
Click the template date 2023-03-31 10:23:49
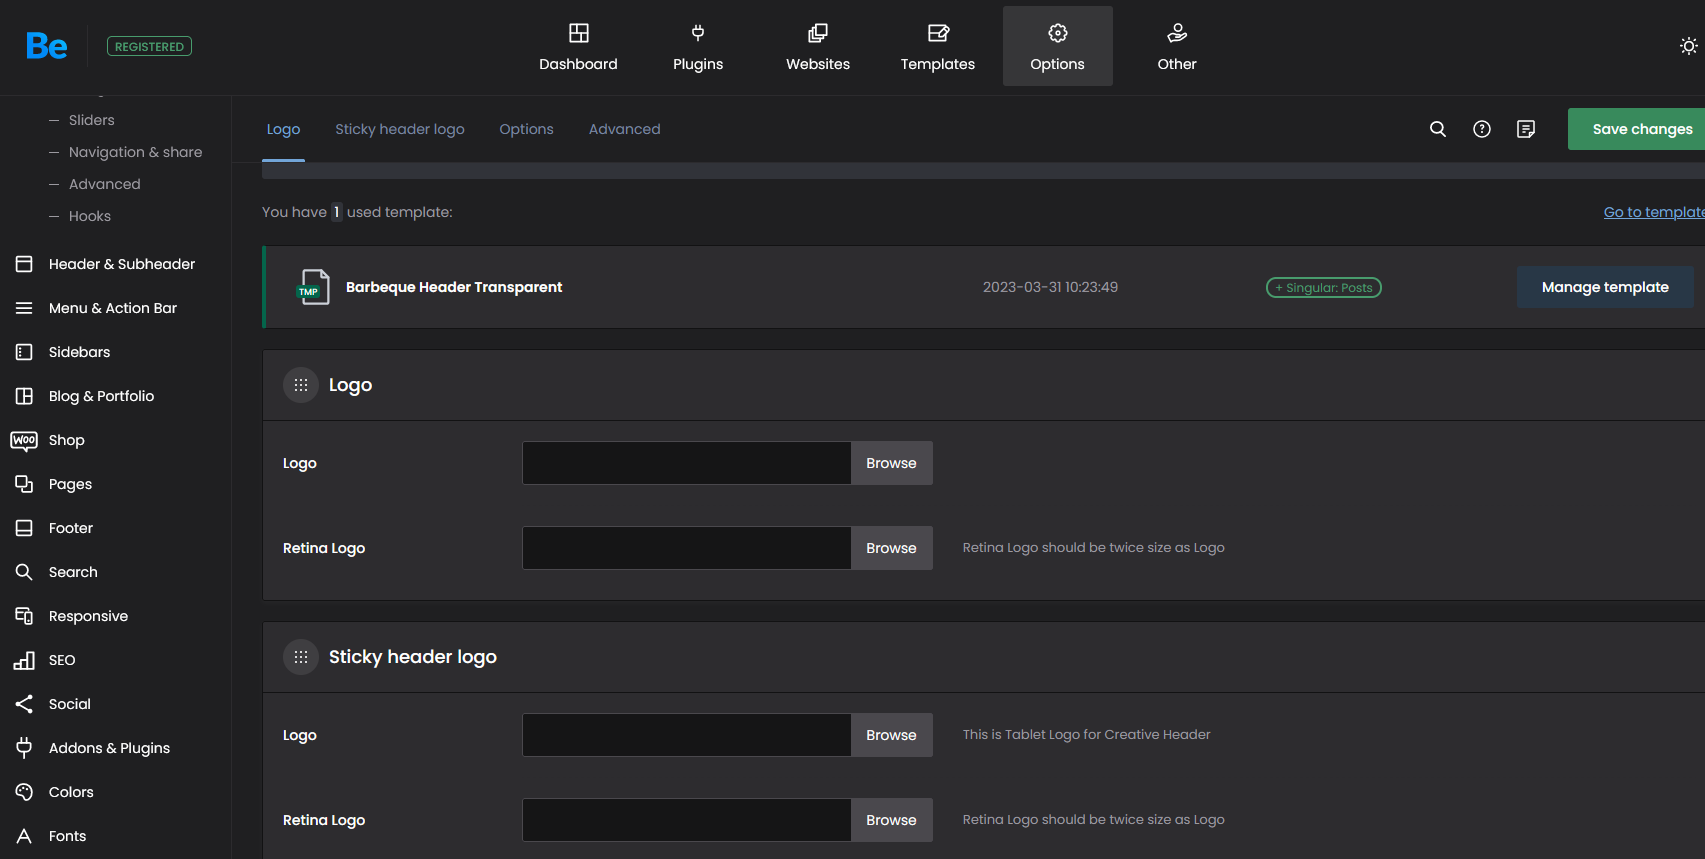1050,287
